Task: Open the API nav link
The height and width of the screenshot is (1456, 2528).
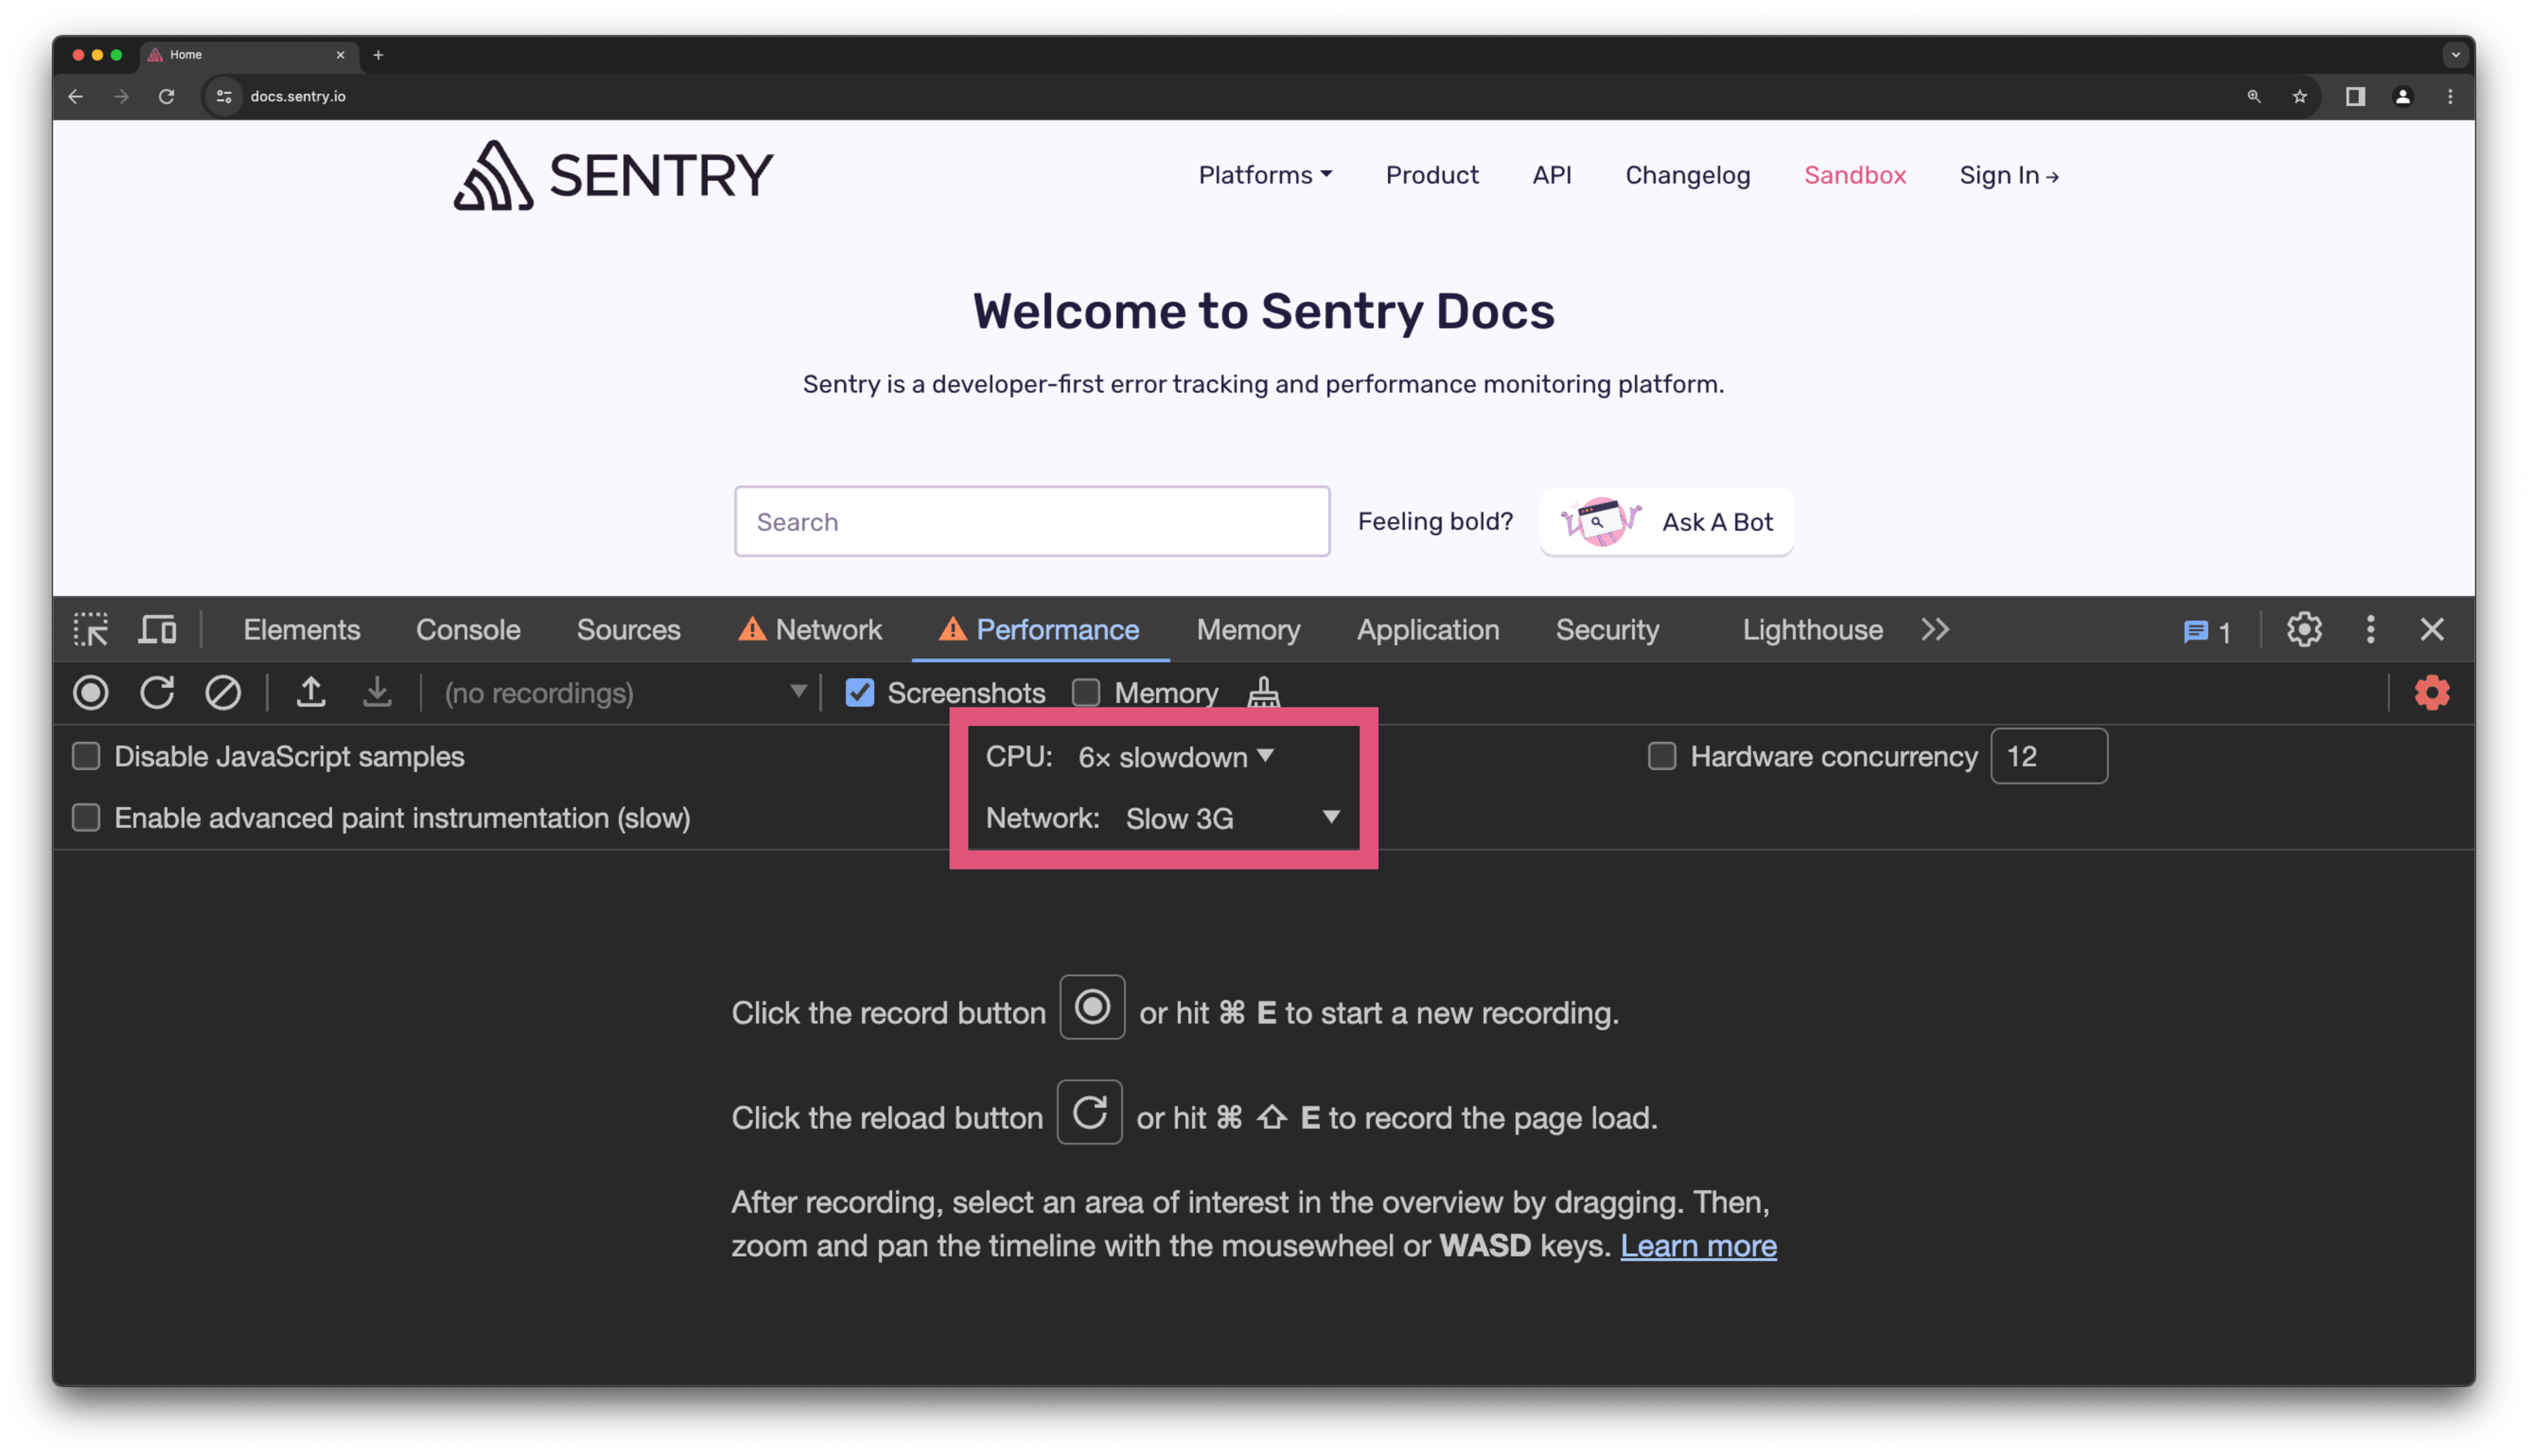Action: point(1552,175)
